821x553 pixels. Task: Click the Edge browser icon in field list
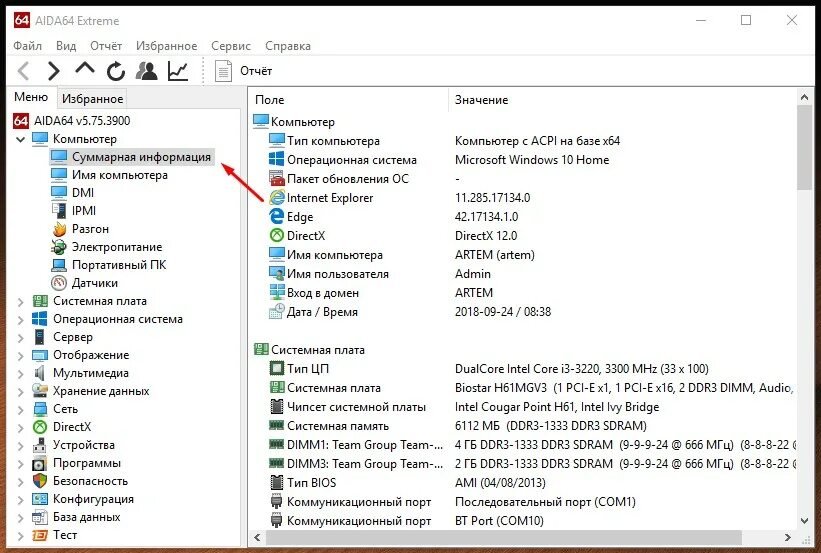point(276,216)
